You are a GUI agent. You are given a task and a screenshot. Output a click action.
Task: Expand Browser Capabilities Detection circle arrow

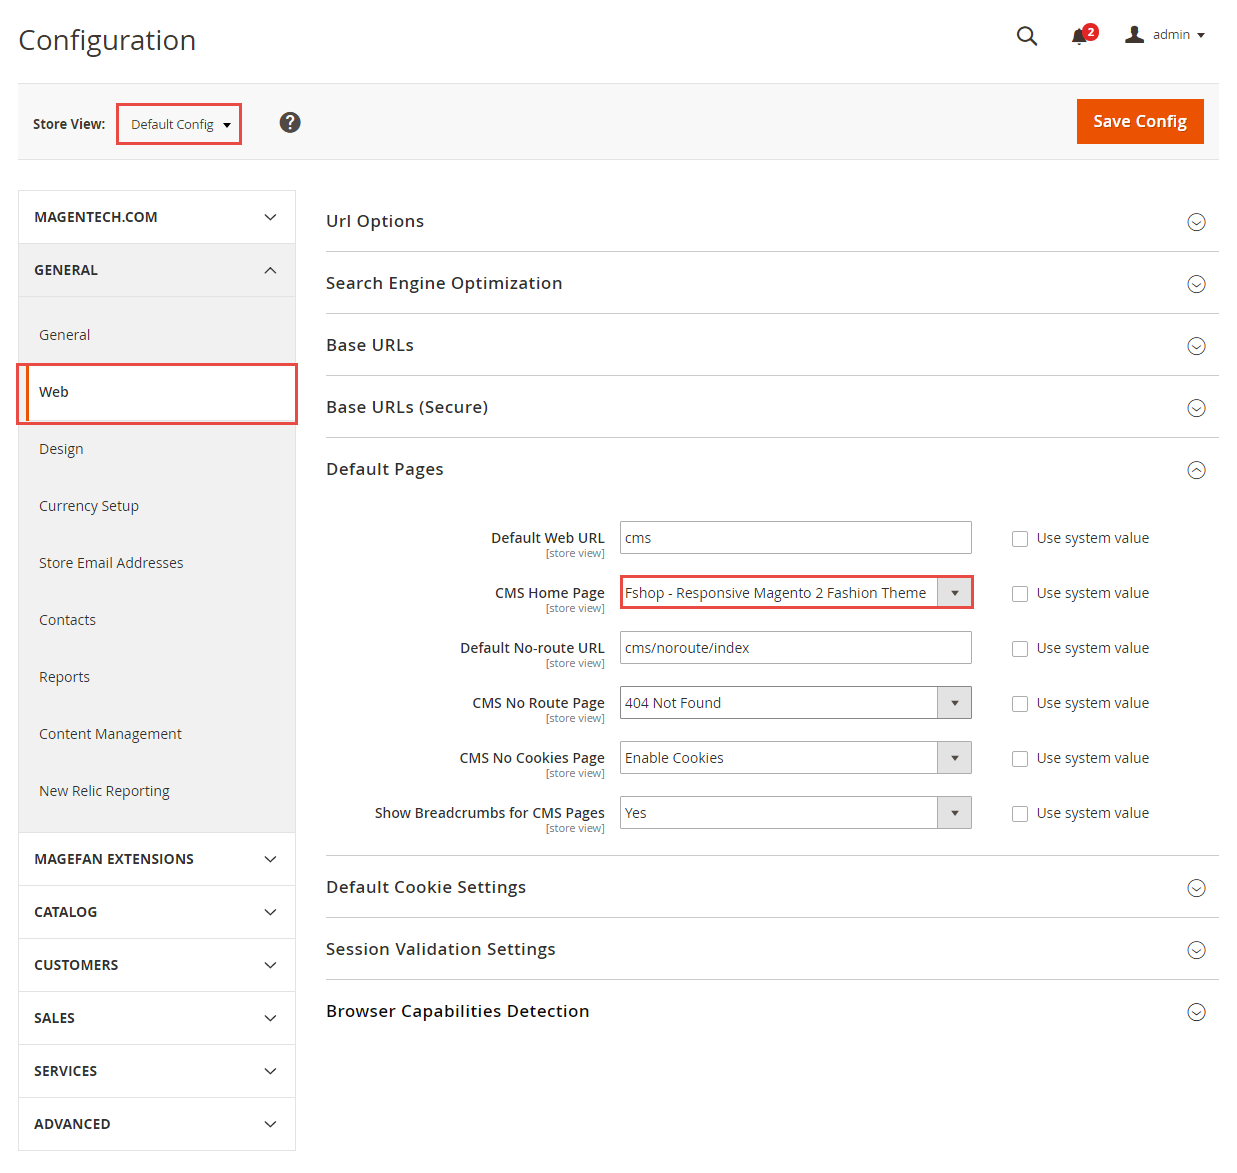1196,1012
